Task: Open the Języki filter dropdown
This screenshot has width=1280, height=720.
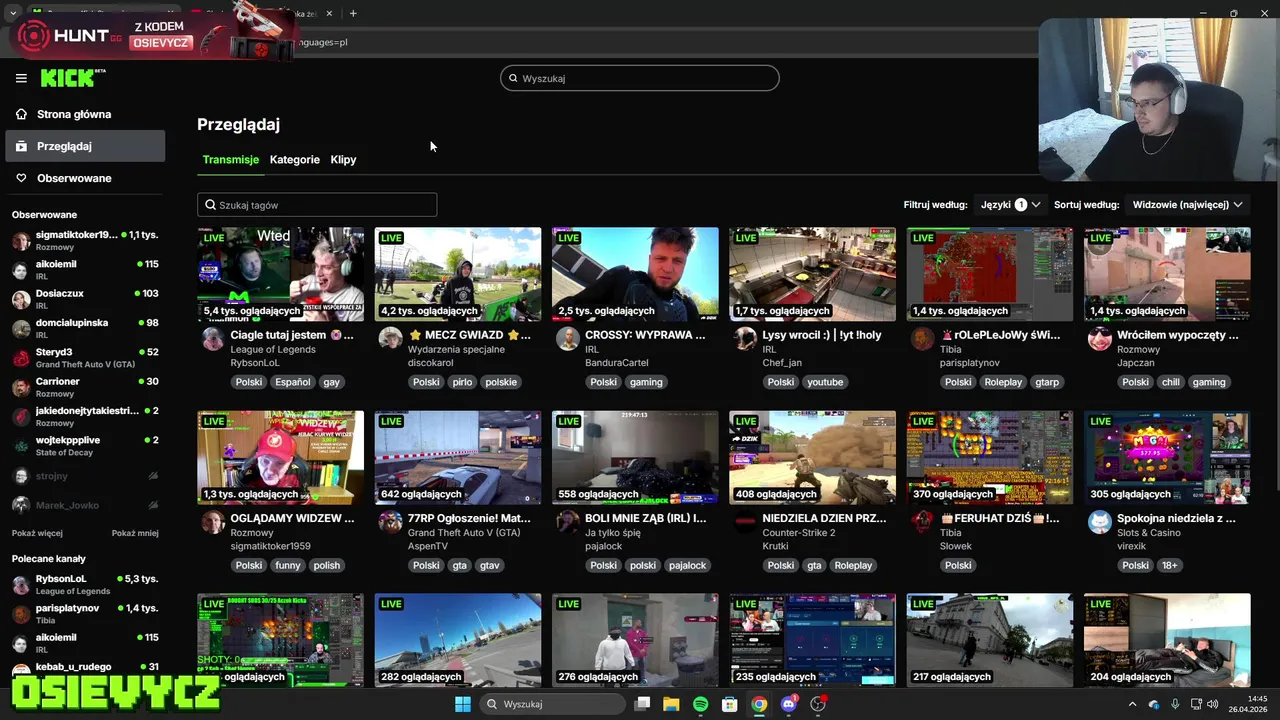Action: (x=1010, y=204)
